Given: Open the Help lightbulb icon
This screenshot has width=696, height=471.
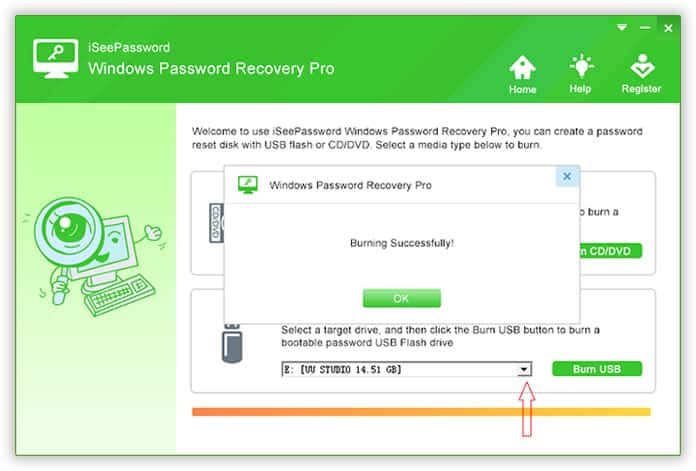Looking at the screenshot, I should [x=581, y=67].
